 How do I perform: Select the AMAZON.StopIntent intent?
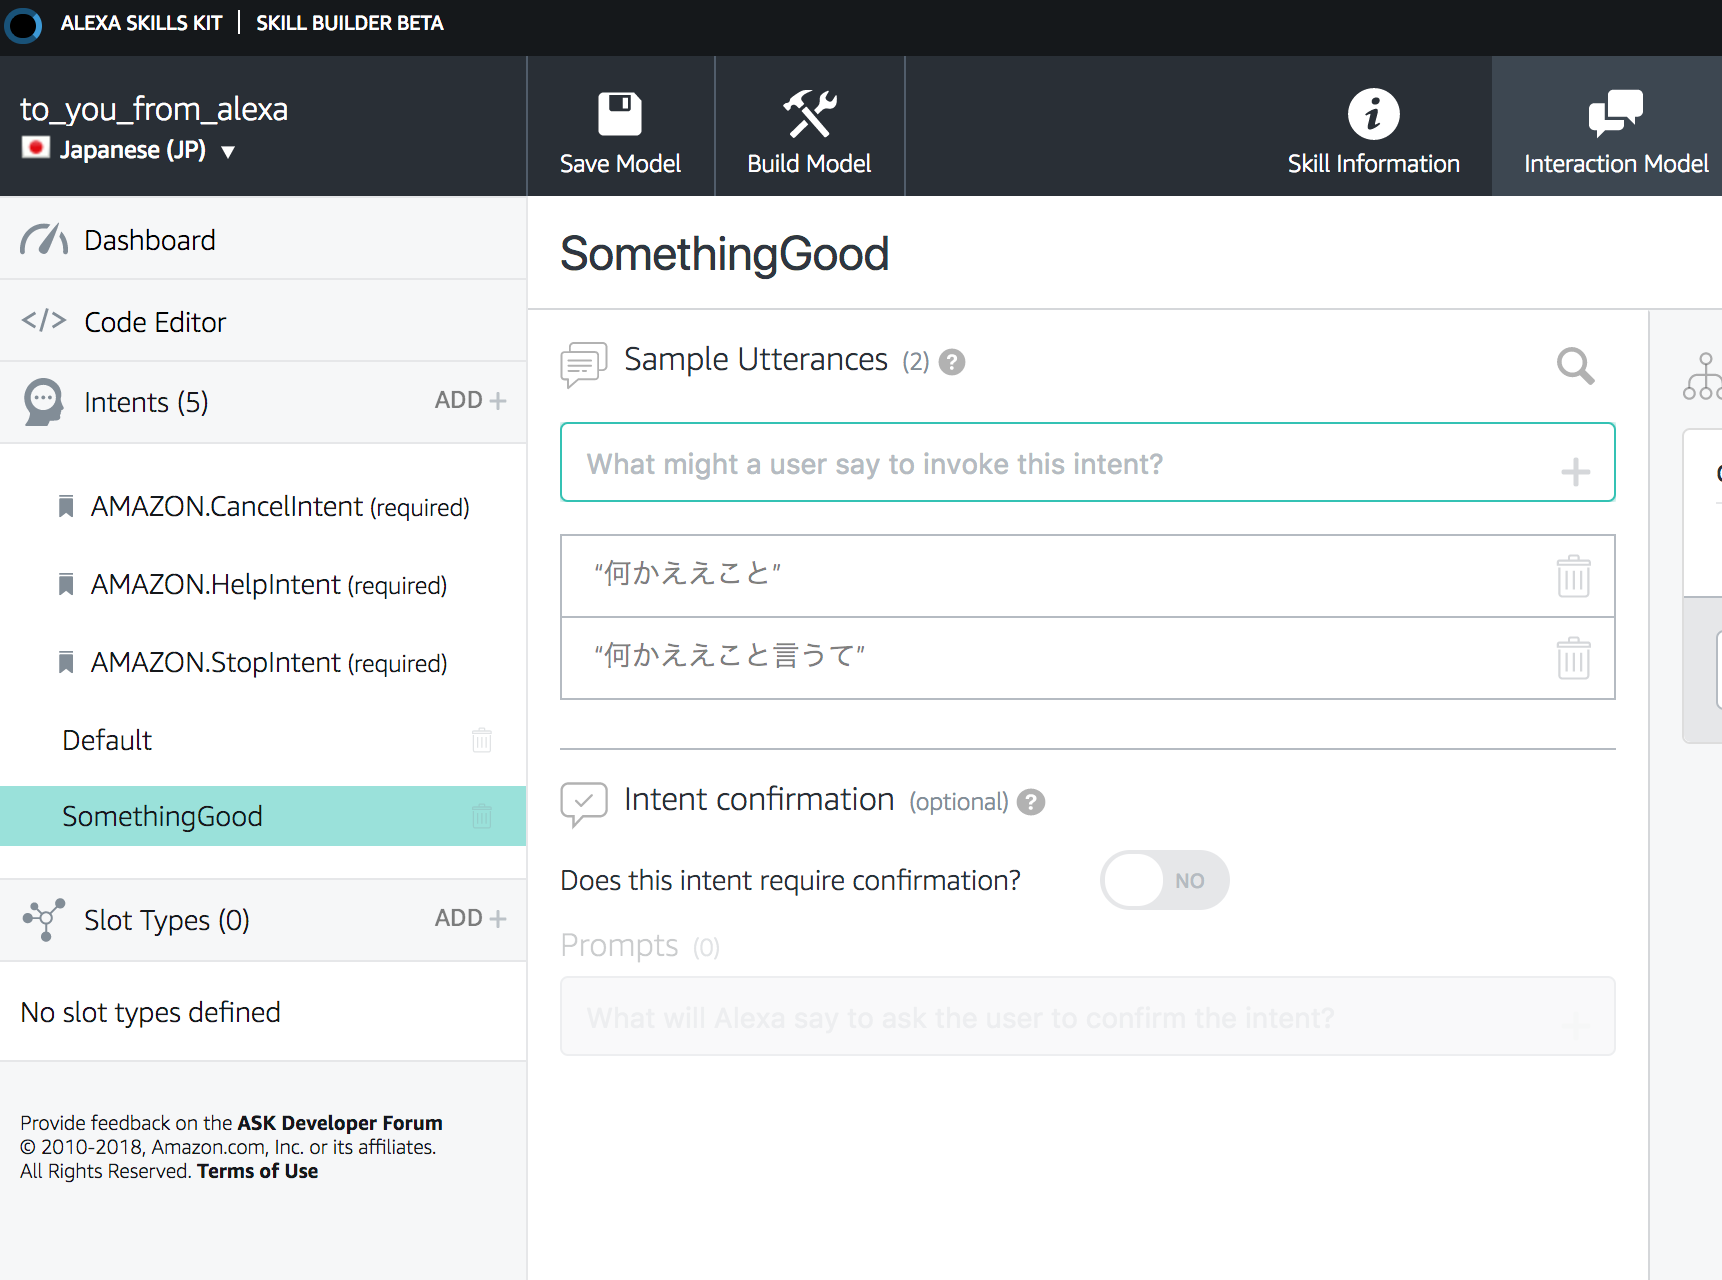click(x=269, y=663)
